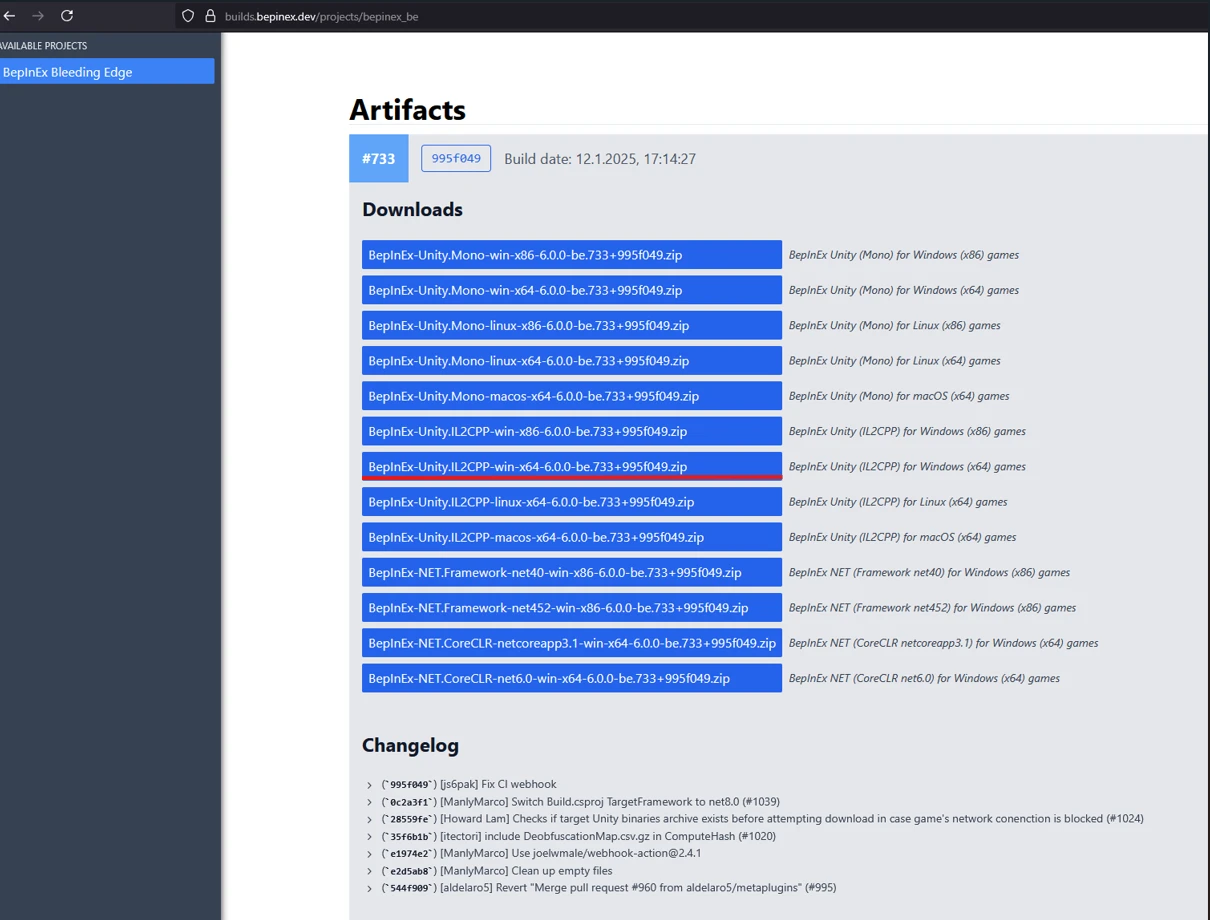1210x920 pixels.
Task: Download BepInEx-Unity.Mono-linux-x64 zip
Action: pos(572,361)
